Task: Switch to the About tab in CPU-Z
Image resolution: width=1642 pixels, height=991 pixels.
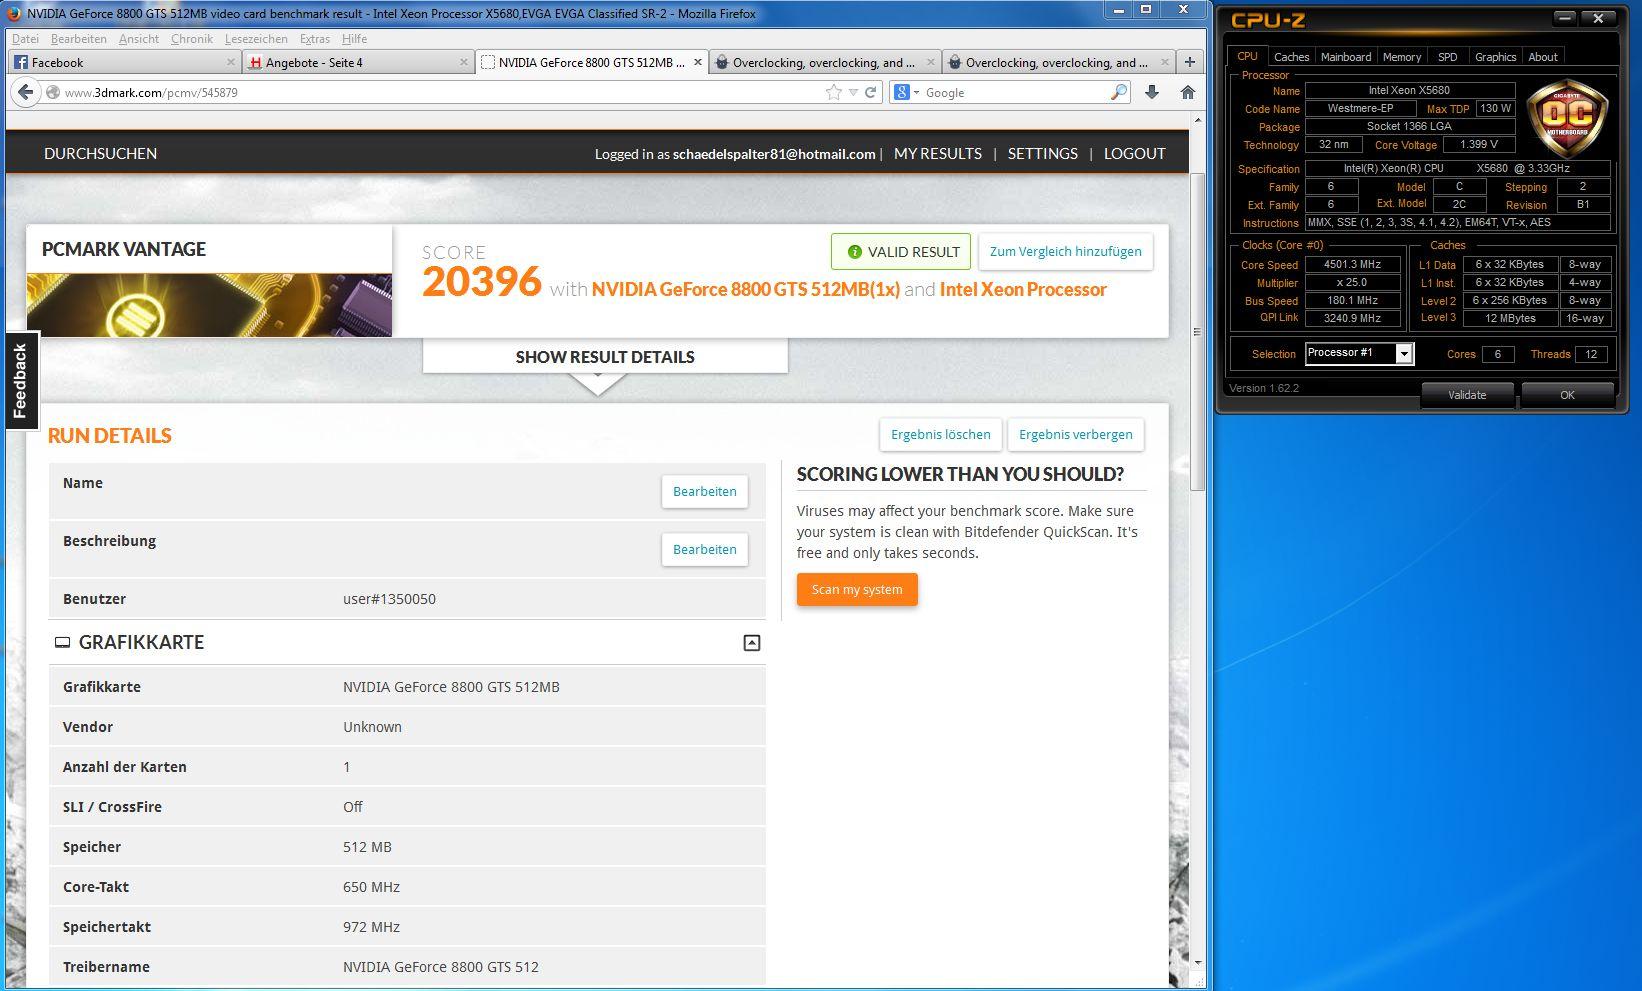Action: [1543, 57]
